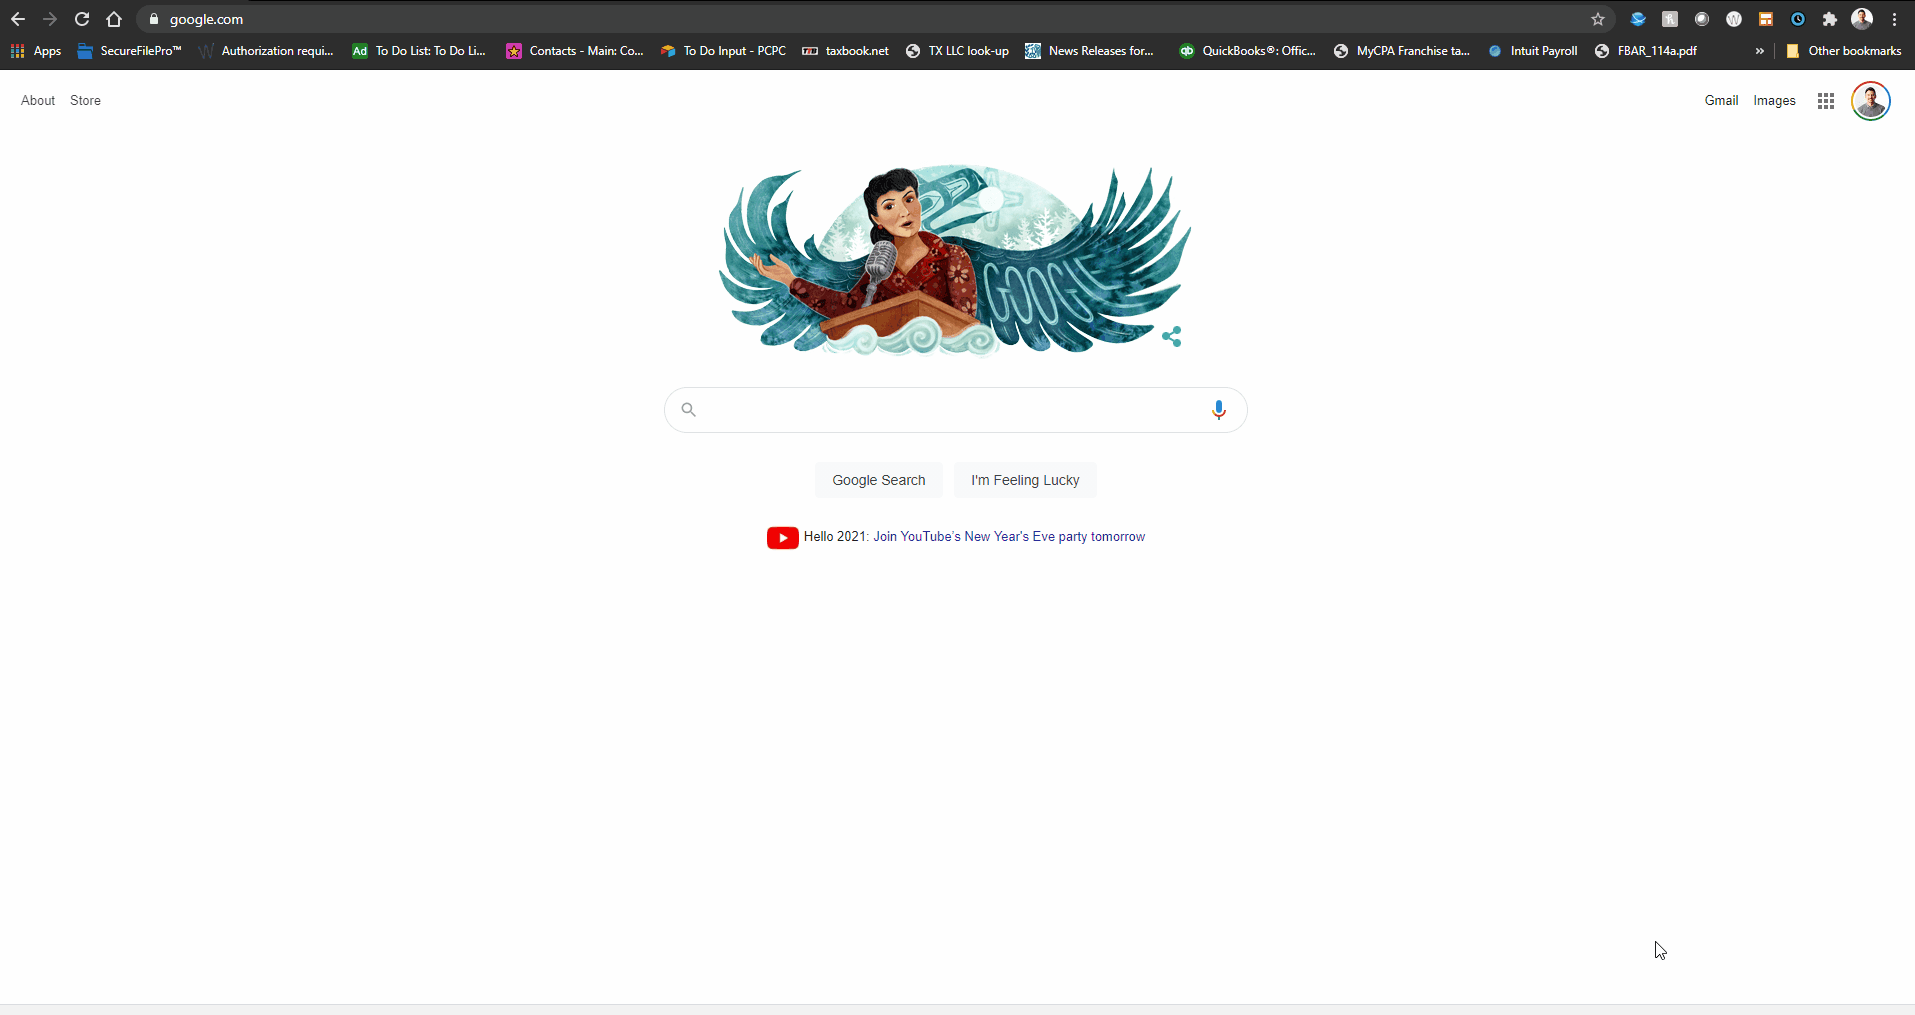Open the Contacts - Main bookmark
The image size is (1915, 1015).
(575, 51)
